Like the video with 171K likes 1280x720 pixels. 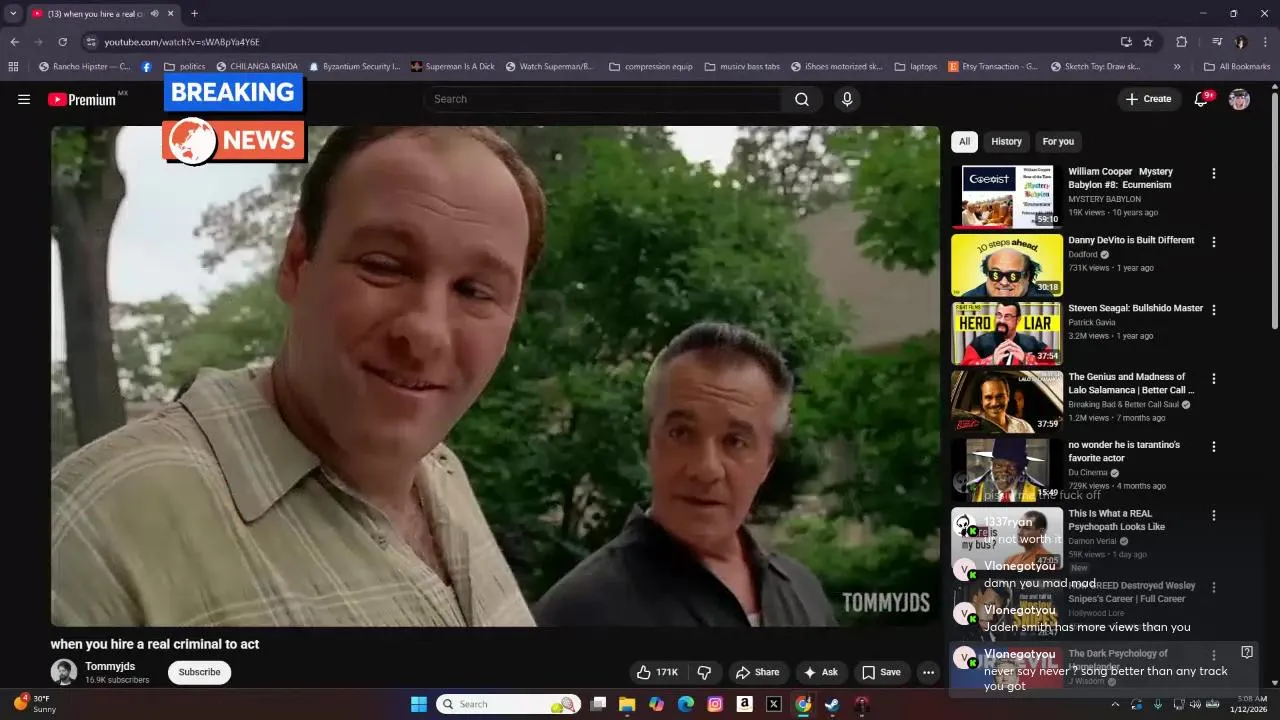(x=657, y=672)
